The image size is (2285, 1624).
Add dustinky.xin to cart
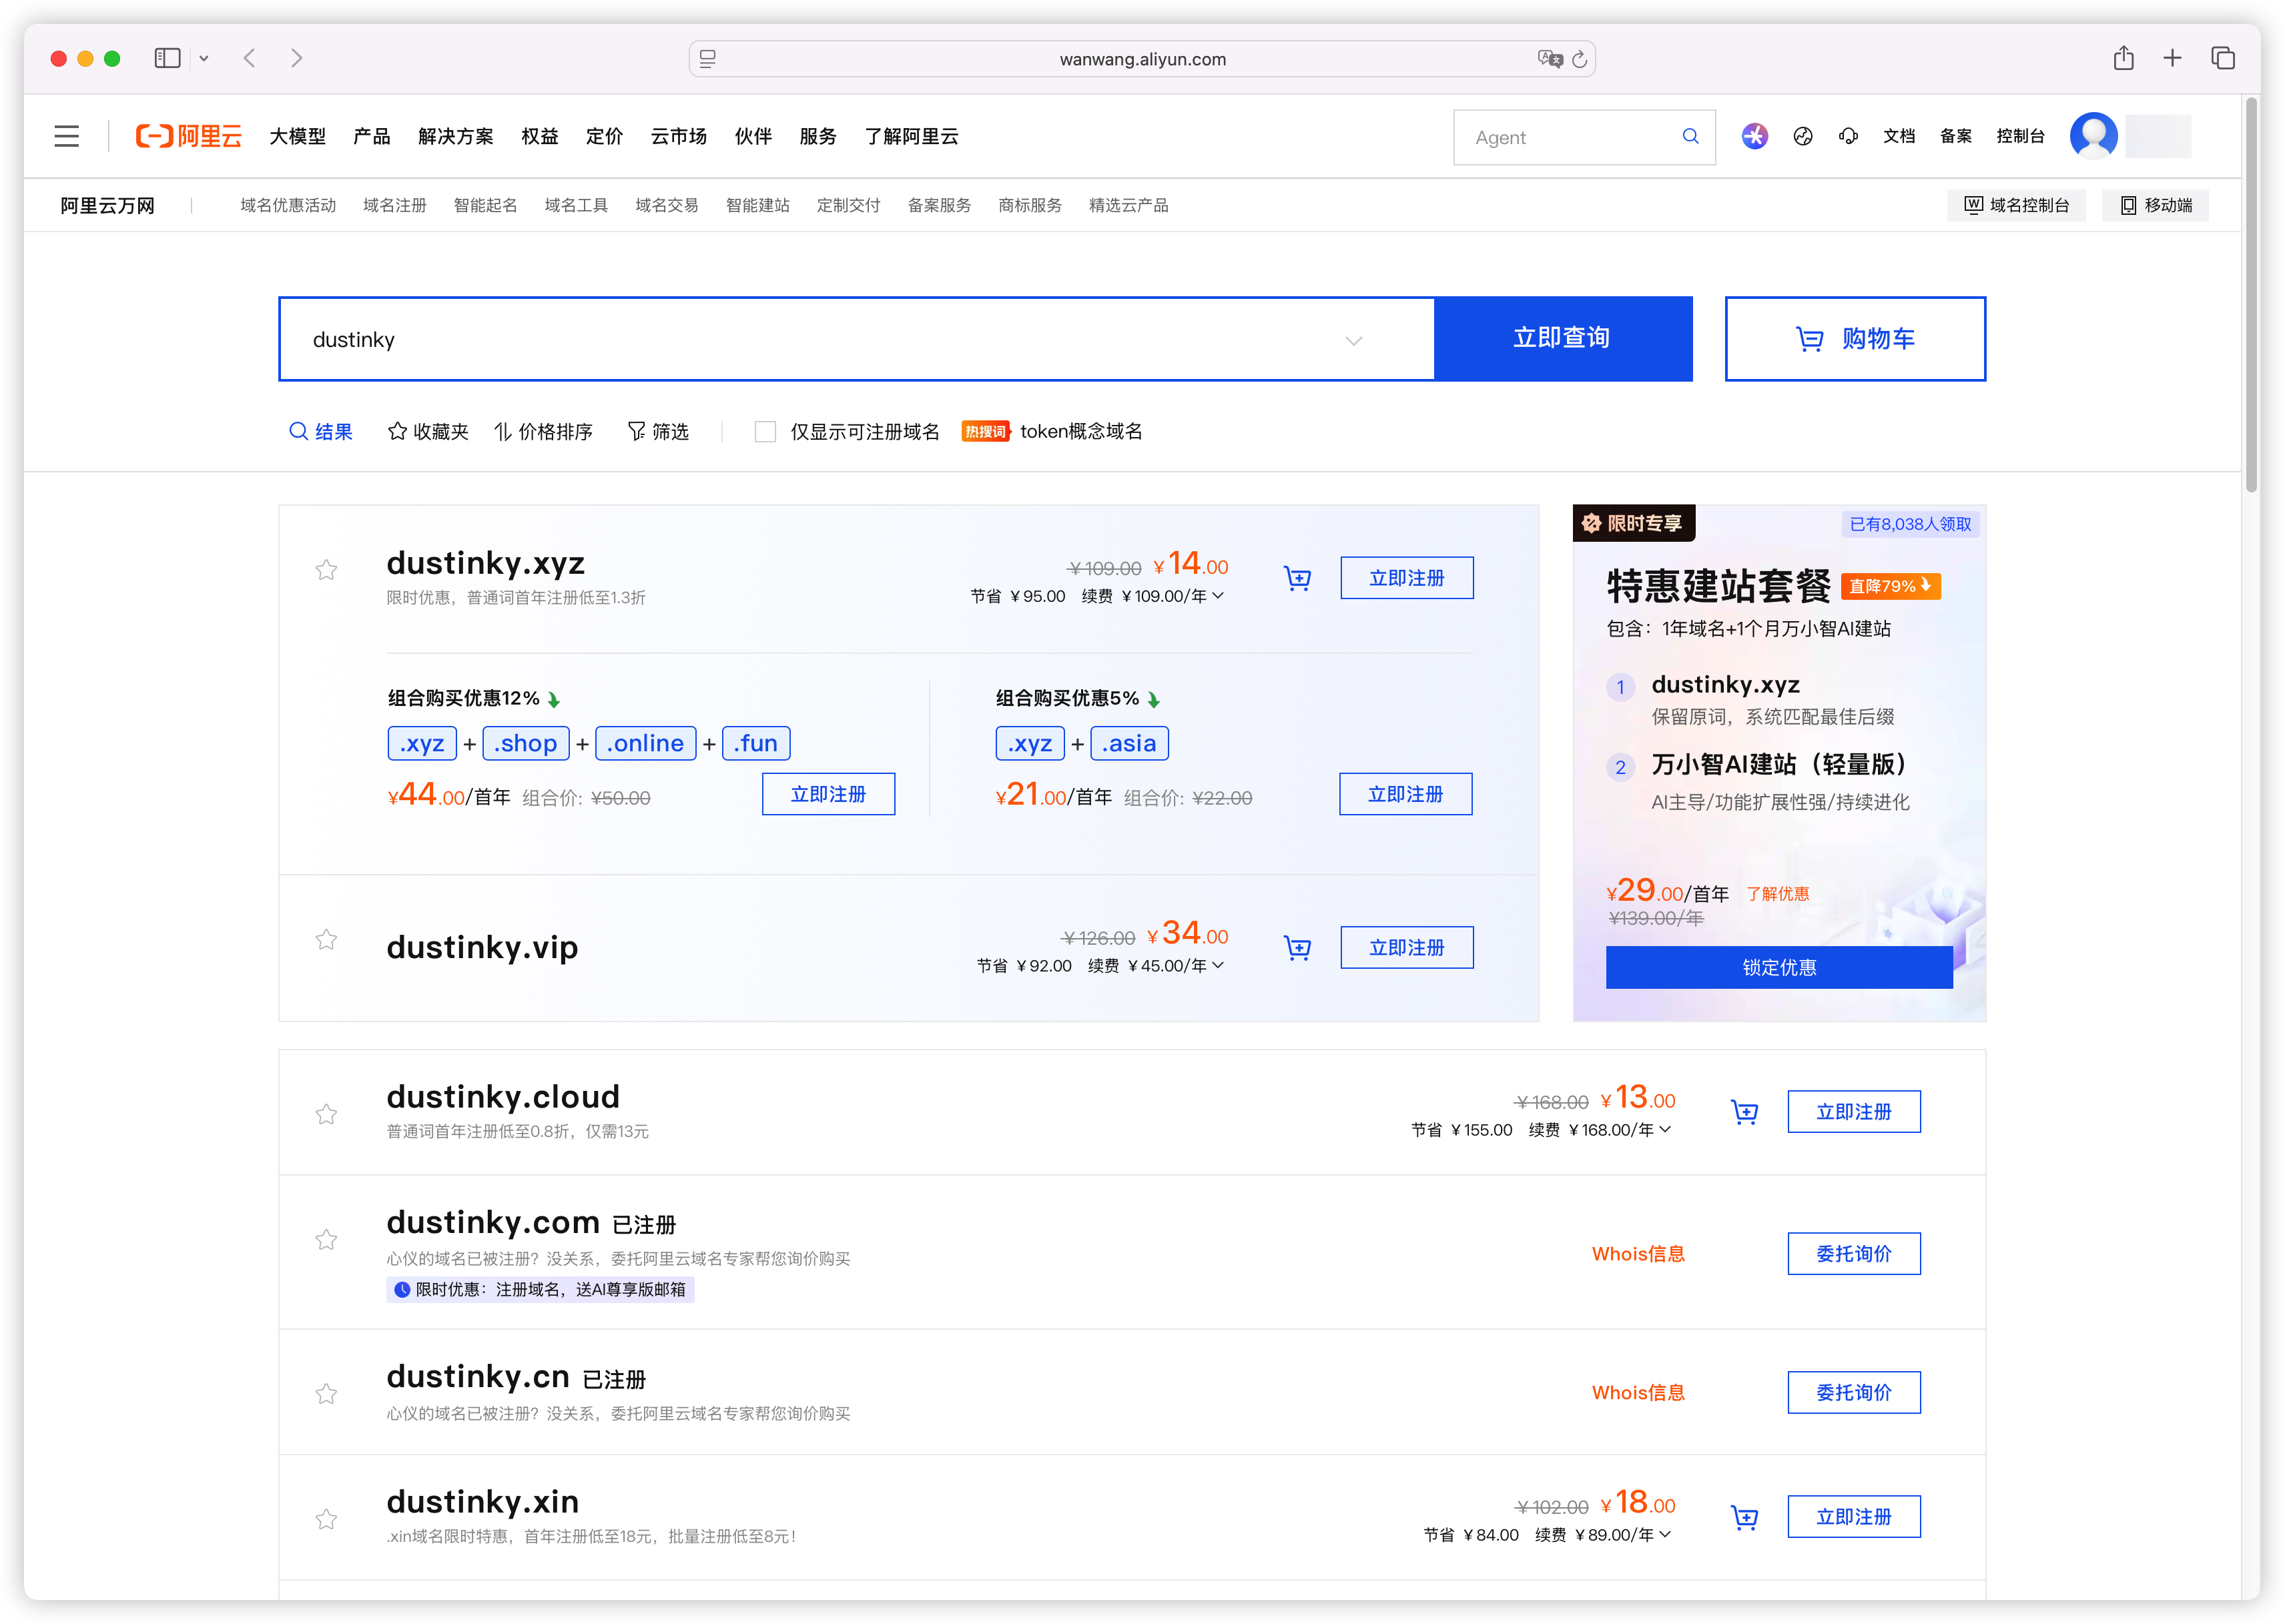(1744, 1517)
